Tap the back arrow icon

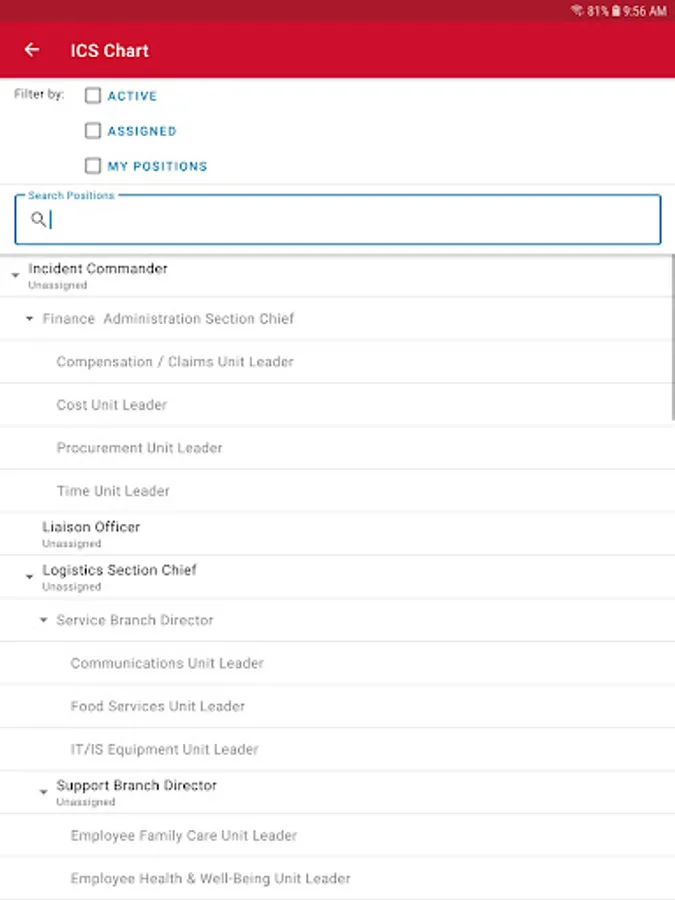coord(32,50)
